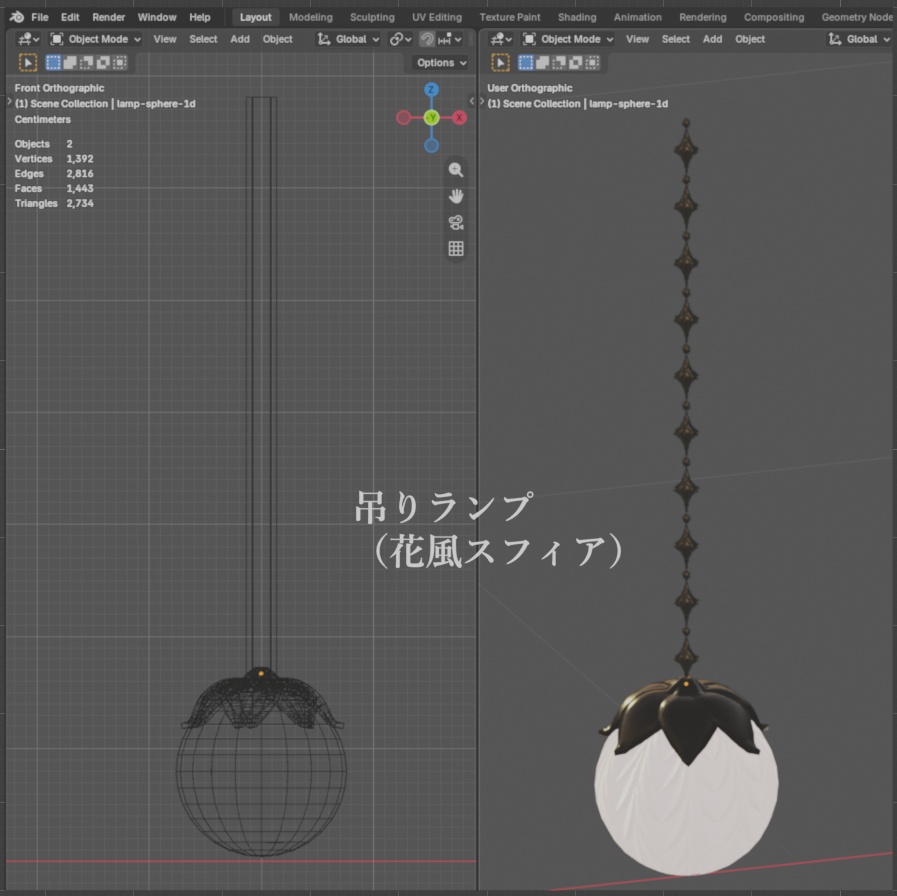897x896 pixels.
Task: Switch to the Sculpting workspace tab
Action: [372, 17]
